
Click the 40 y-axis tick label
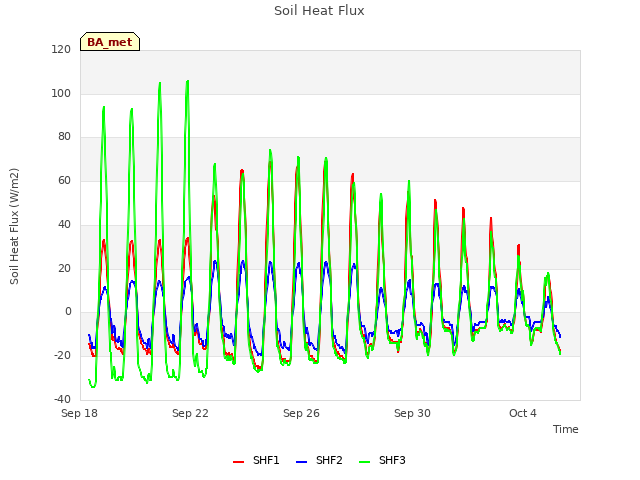(x=64, y=224)
